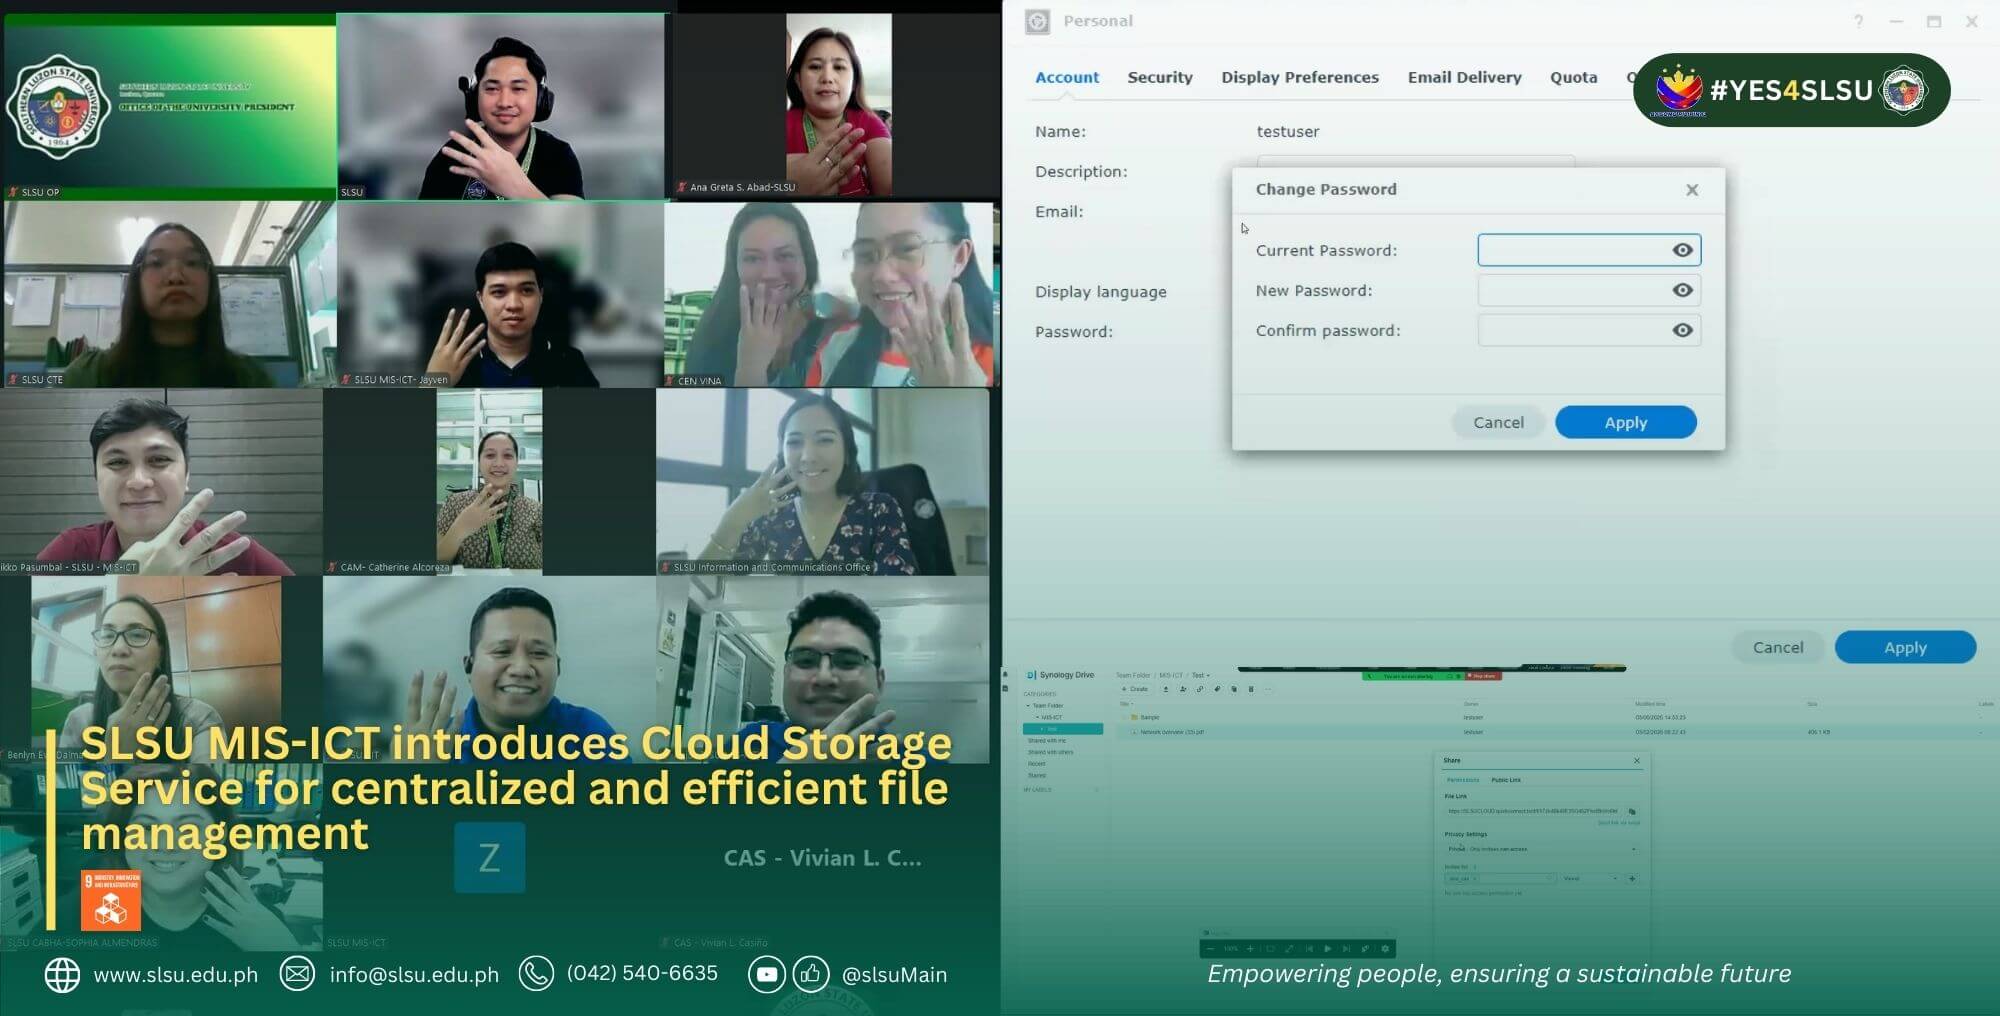Click the envelope email icon
Screen dimensions: 2000x1016
pyautogui.click(x=297, y=974)
